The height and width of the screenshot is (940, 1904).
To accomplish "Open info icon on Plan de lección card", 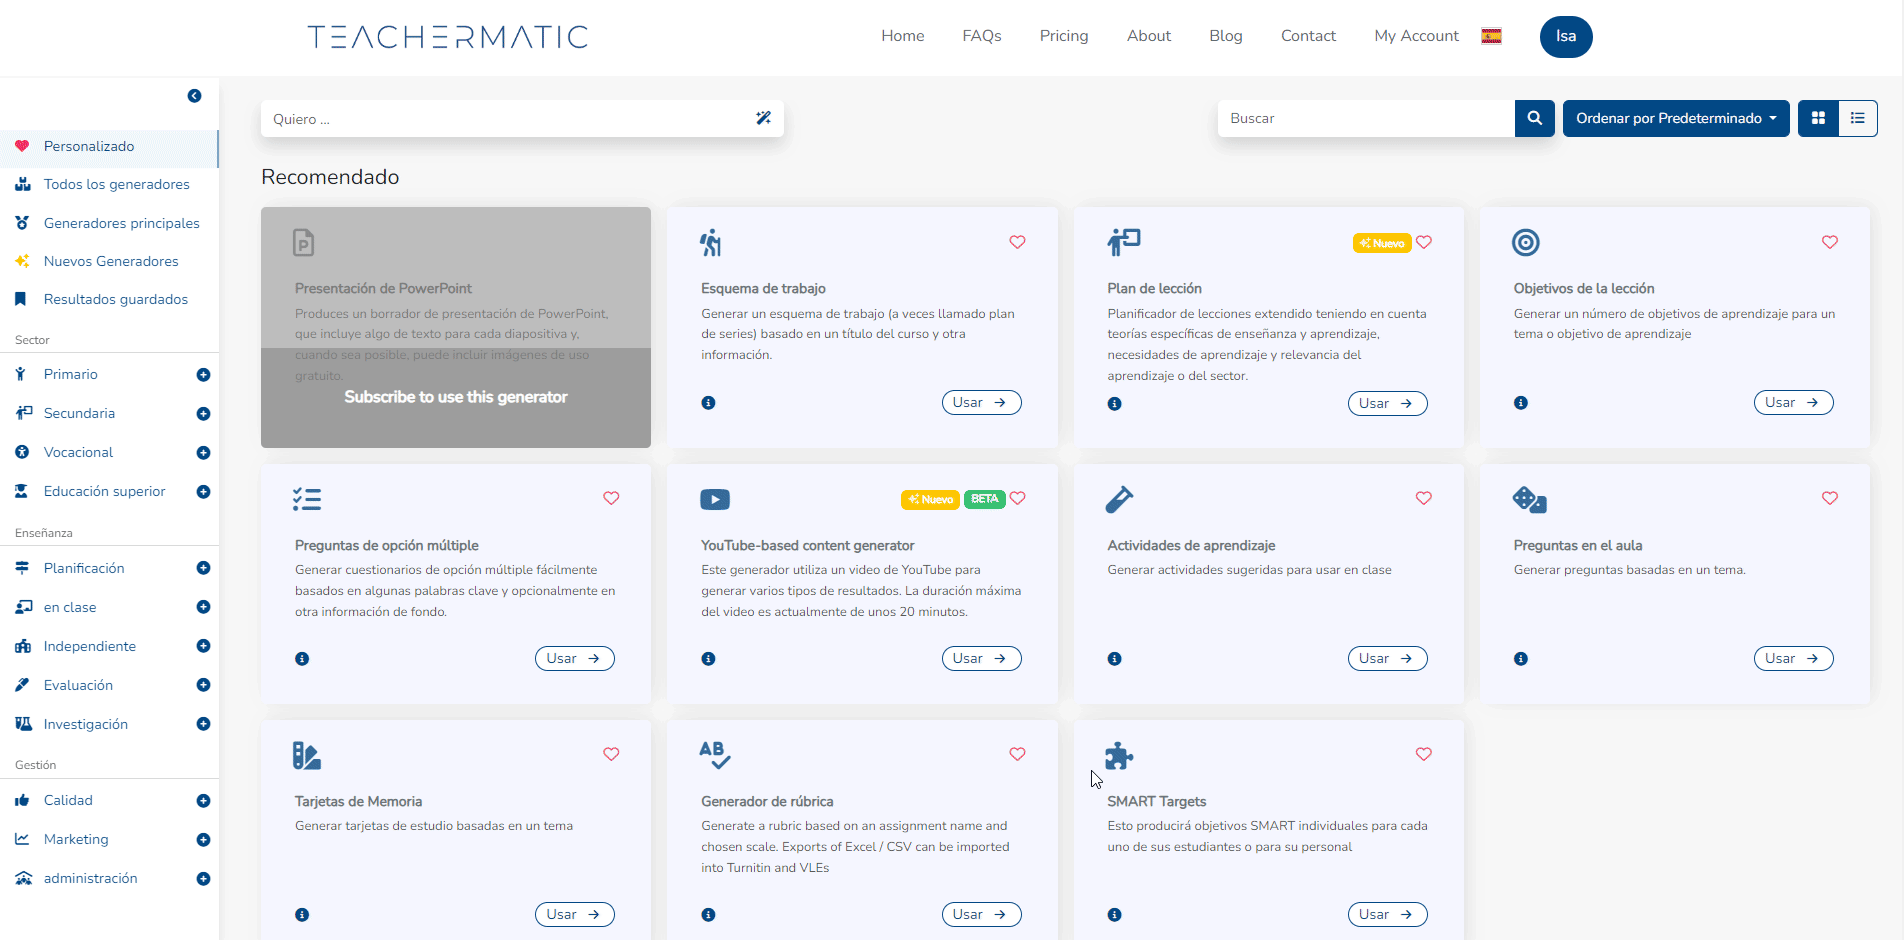I will [x=1114, y=403].
